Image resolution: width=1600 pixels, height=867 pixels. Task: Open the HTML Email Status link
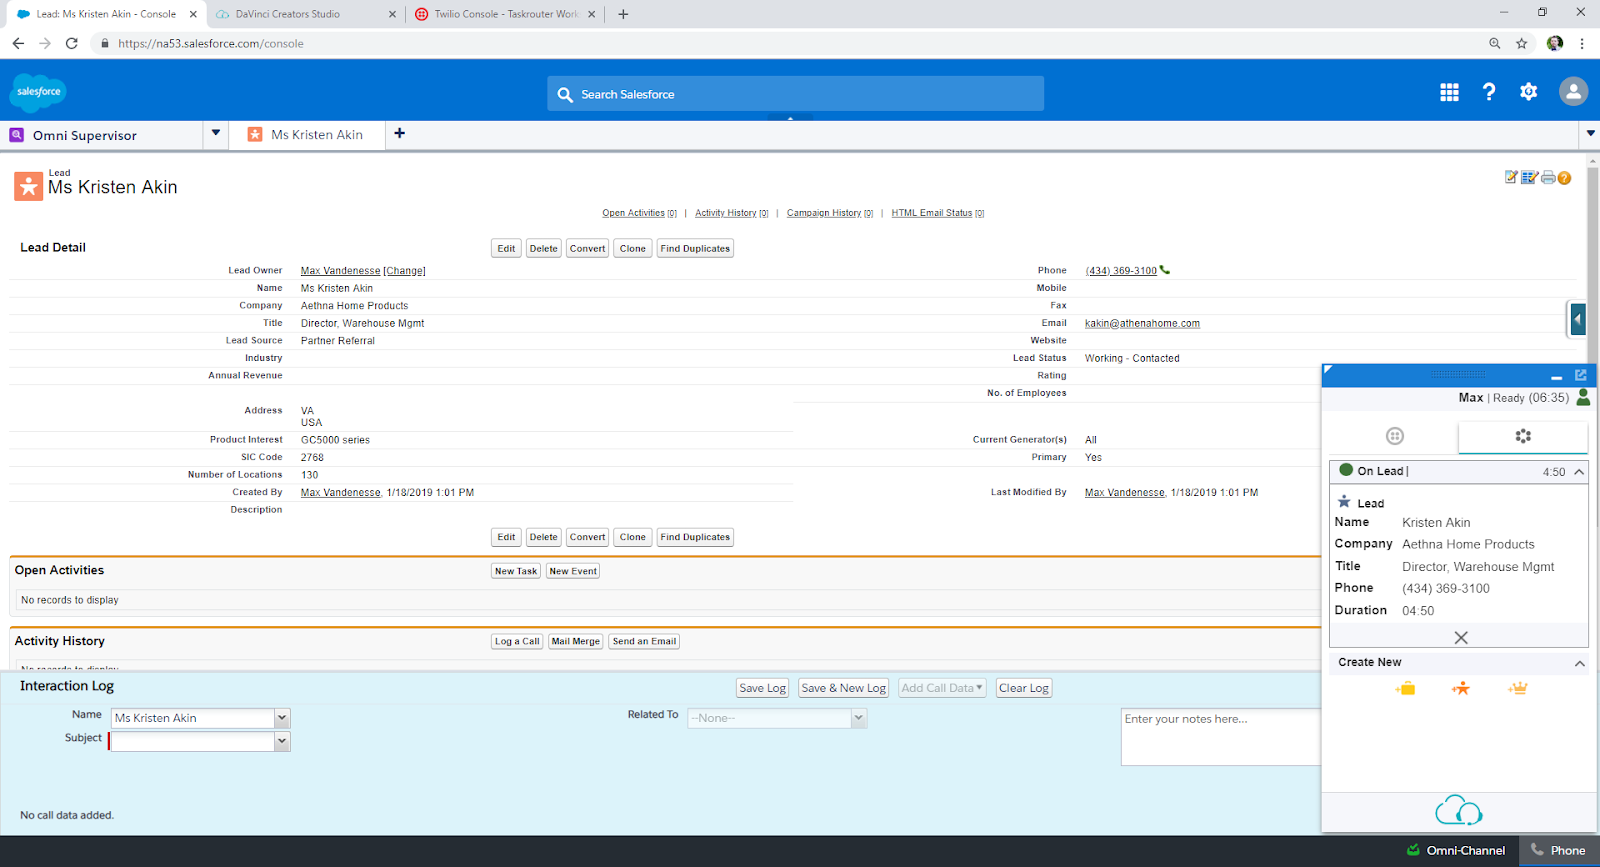(938, 213)
